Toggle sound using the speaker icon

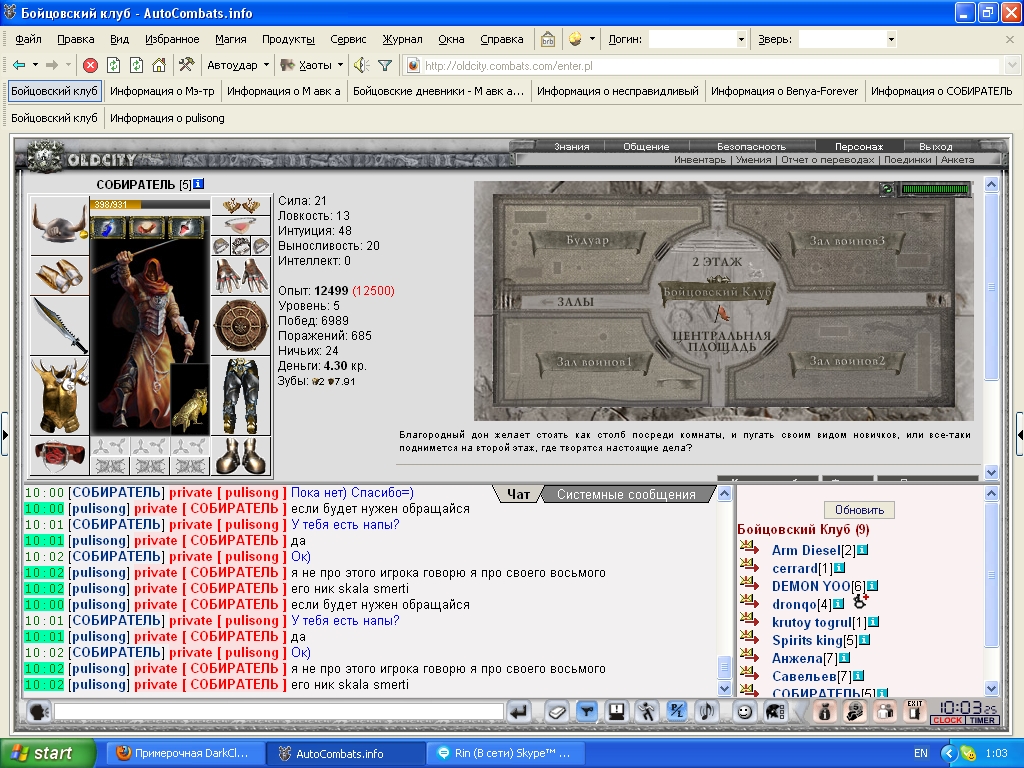[361, 65]
